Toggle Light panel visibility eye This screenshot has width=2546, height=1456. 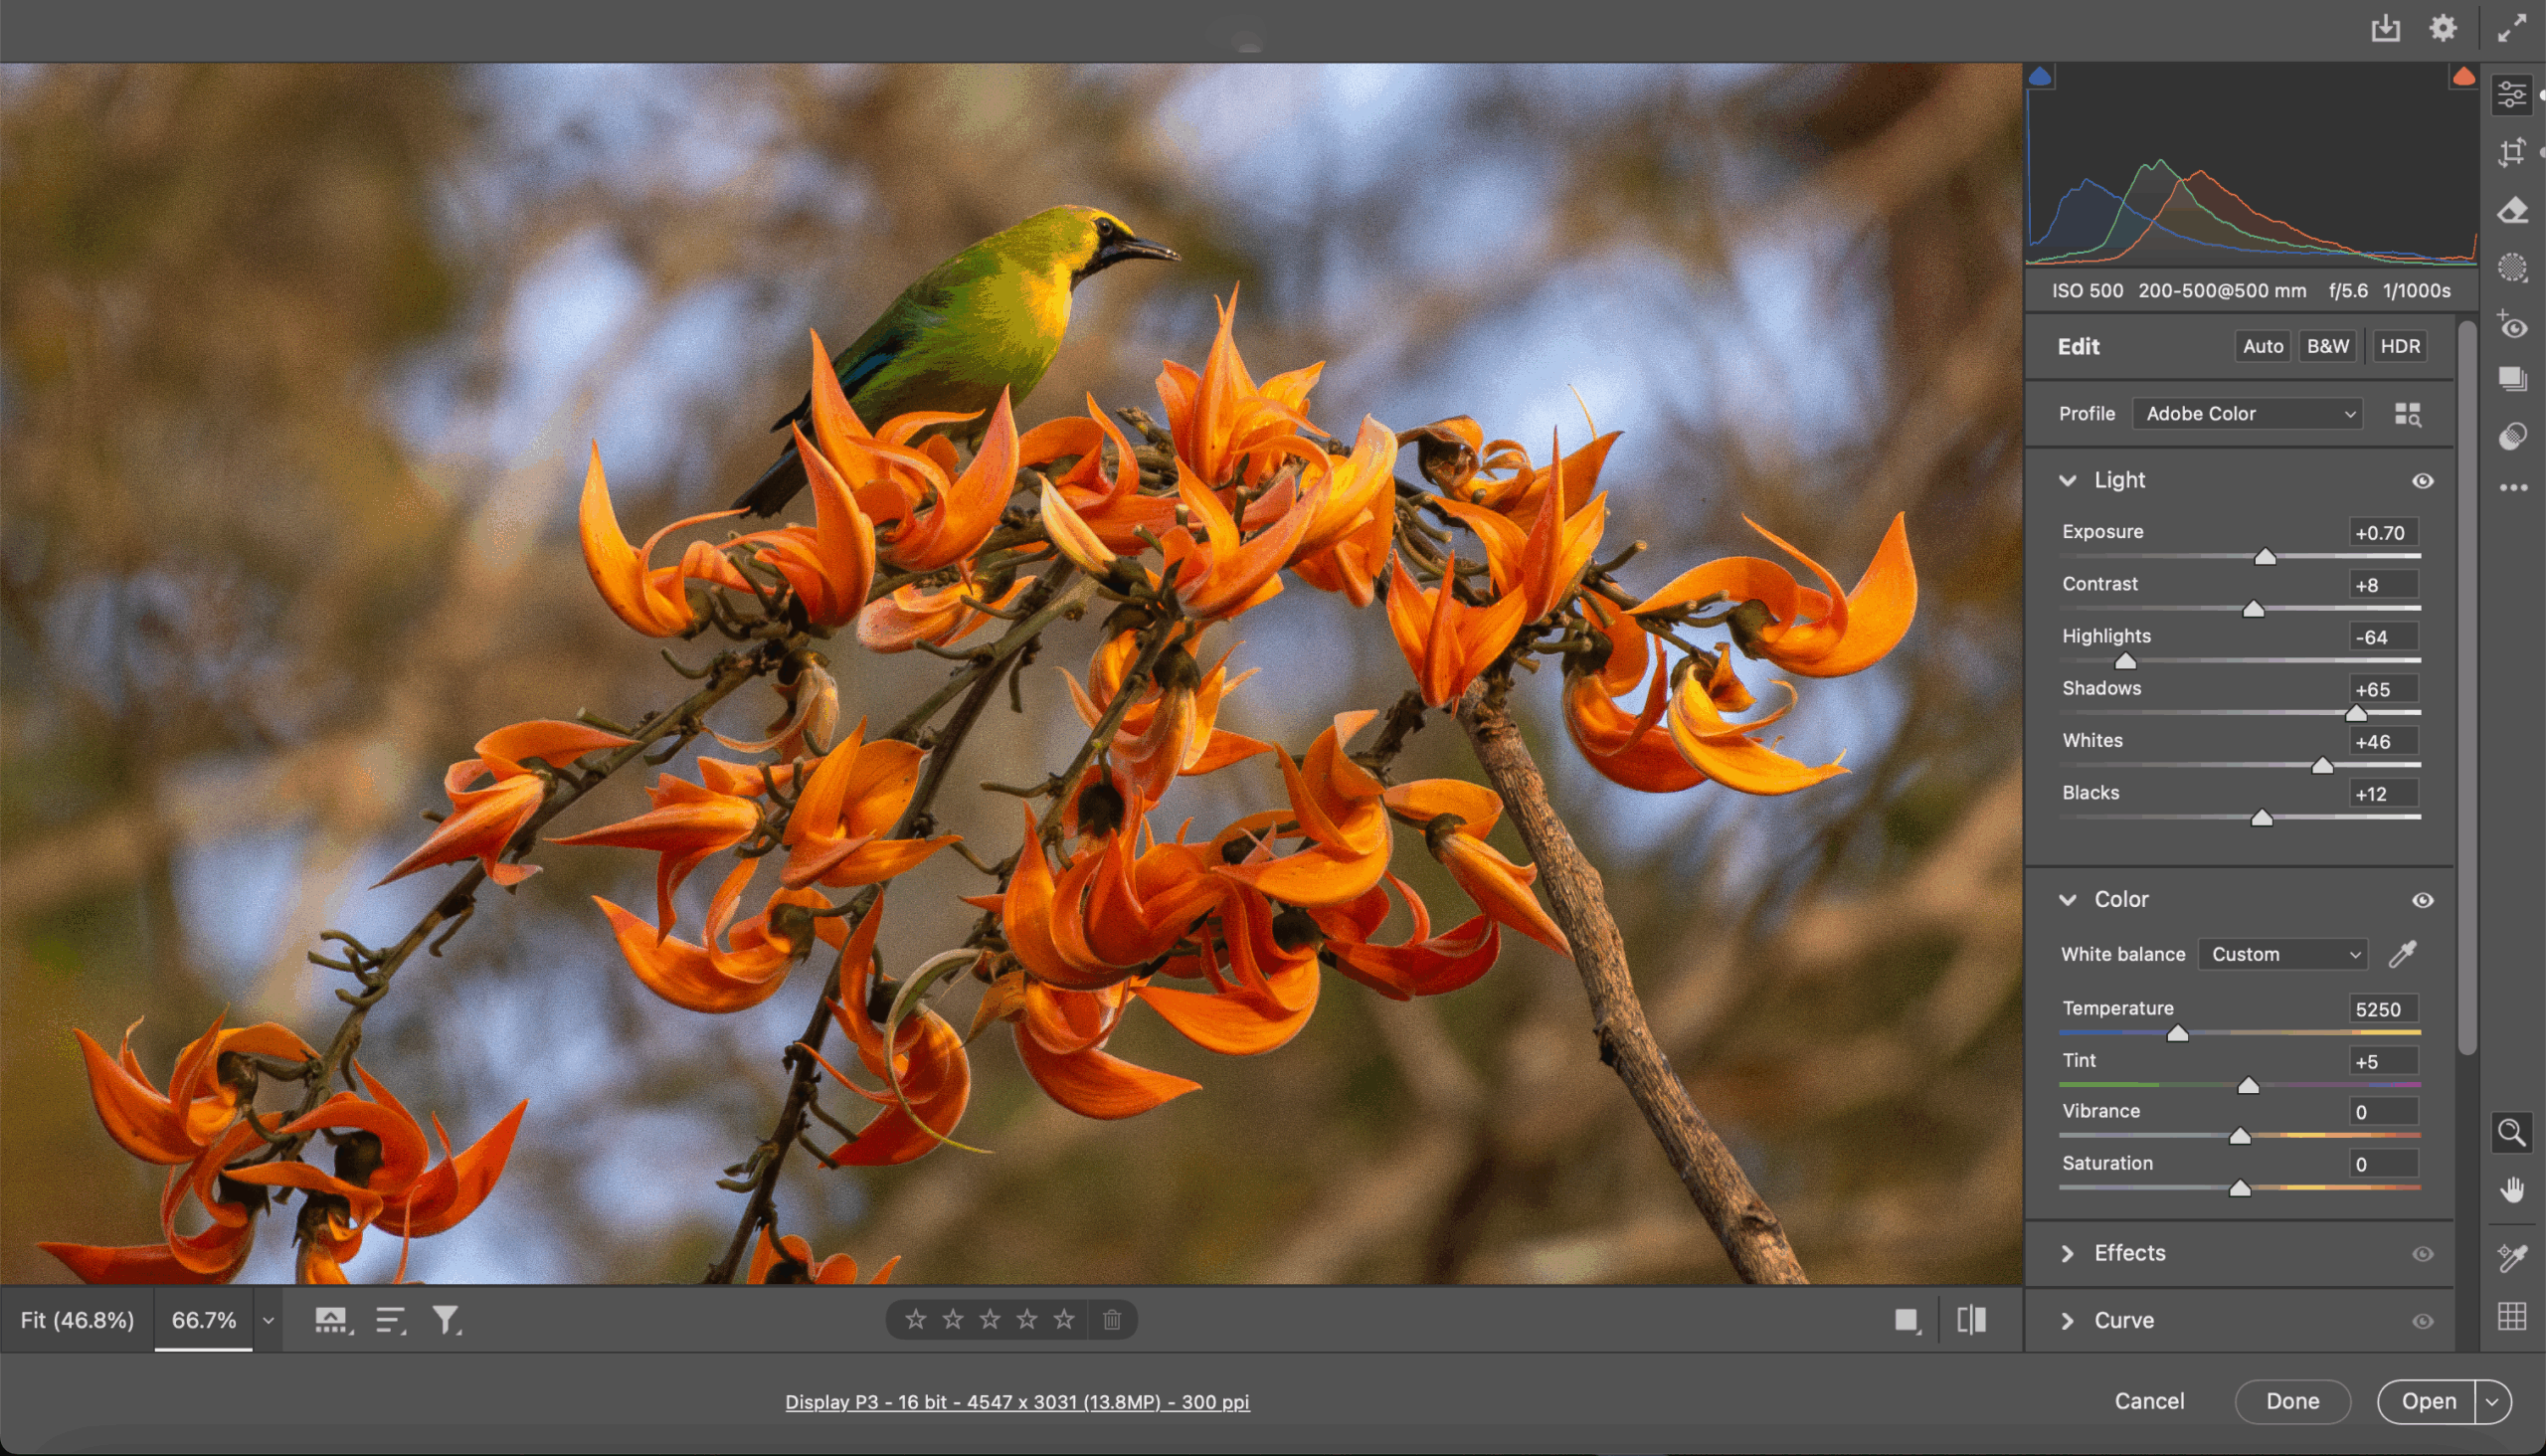click(x=2422, y=481)
